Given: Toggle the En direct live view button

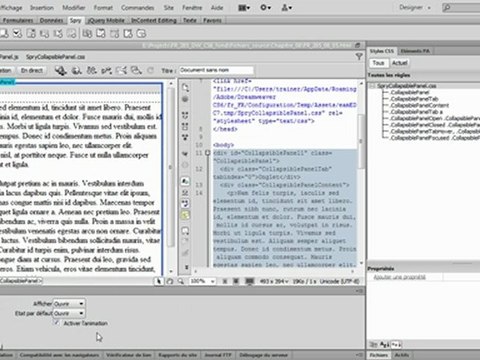Looking at the screenshot, I should click(x=32, y=70).
